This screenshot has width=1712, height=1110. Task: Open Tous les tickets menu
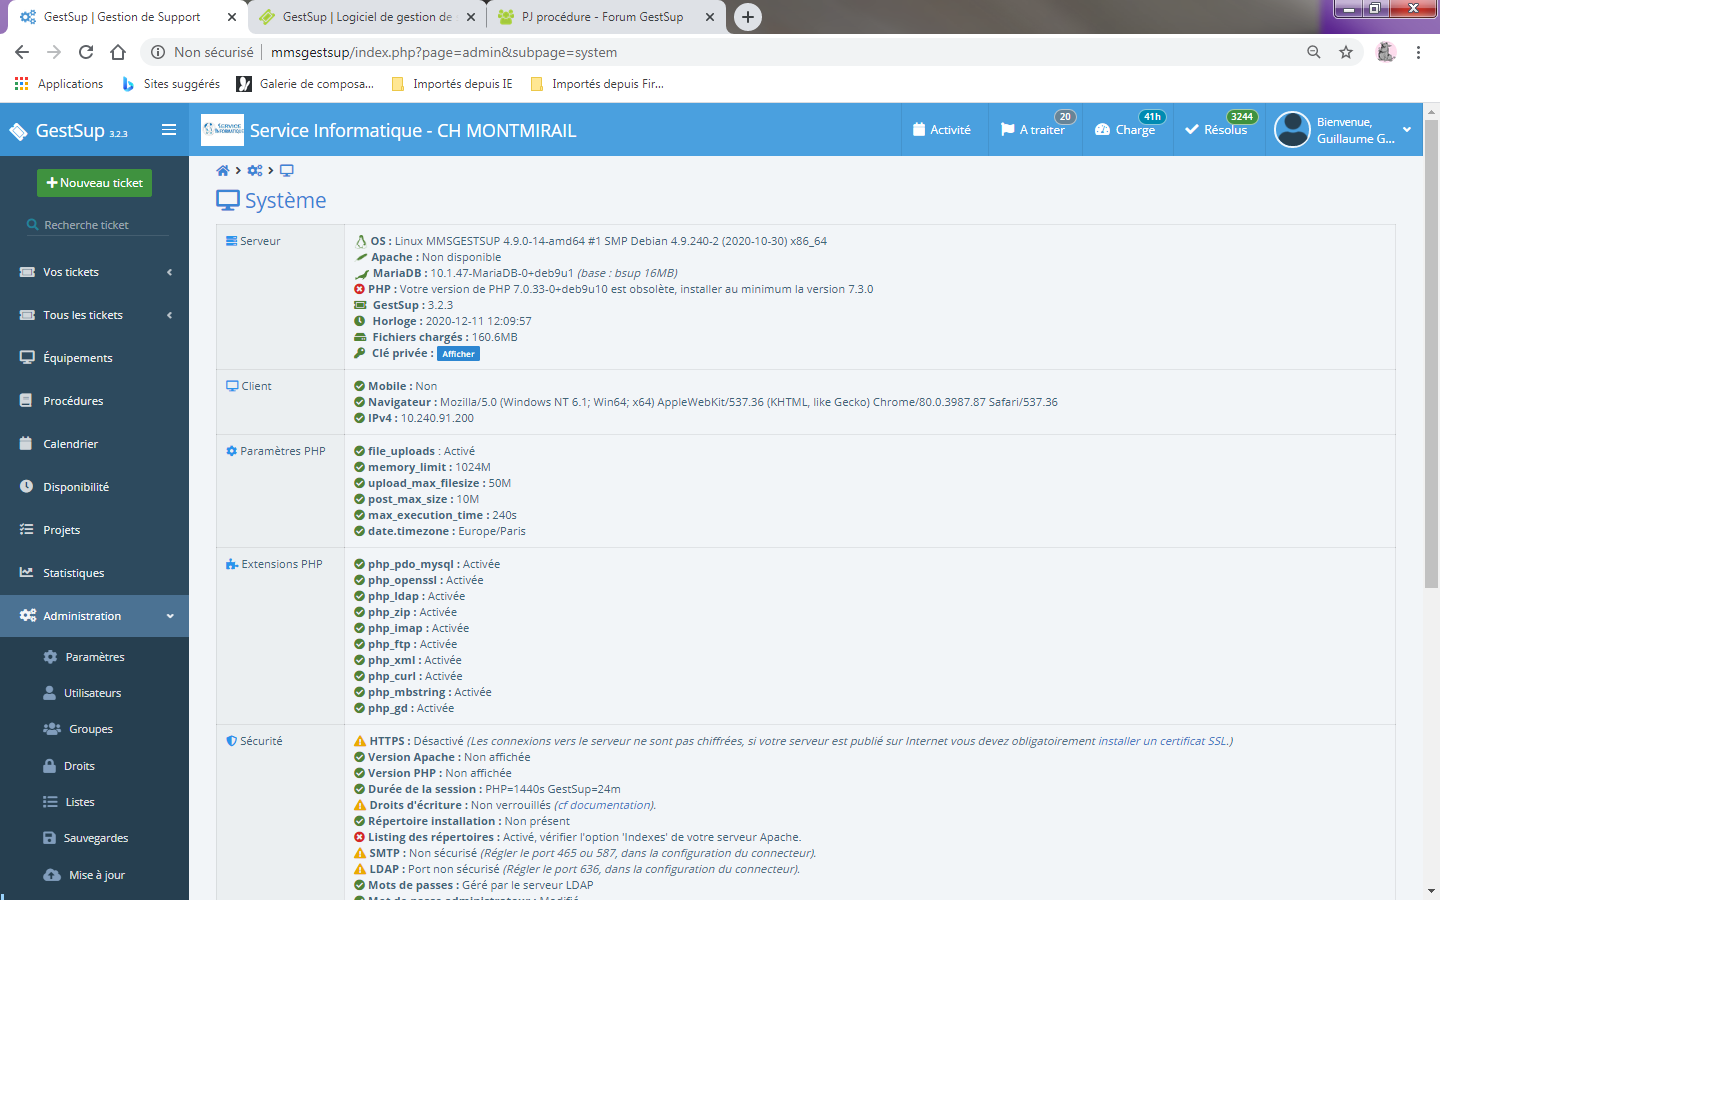coord(83,315)
